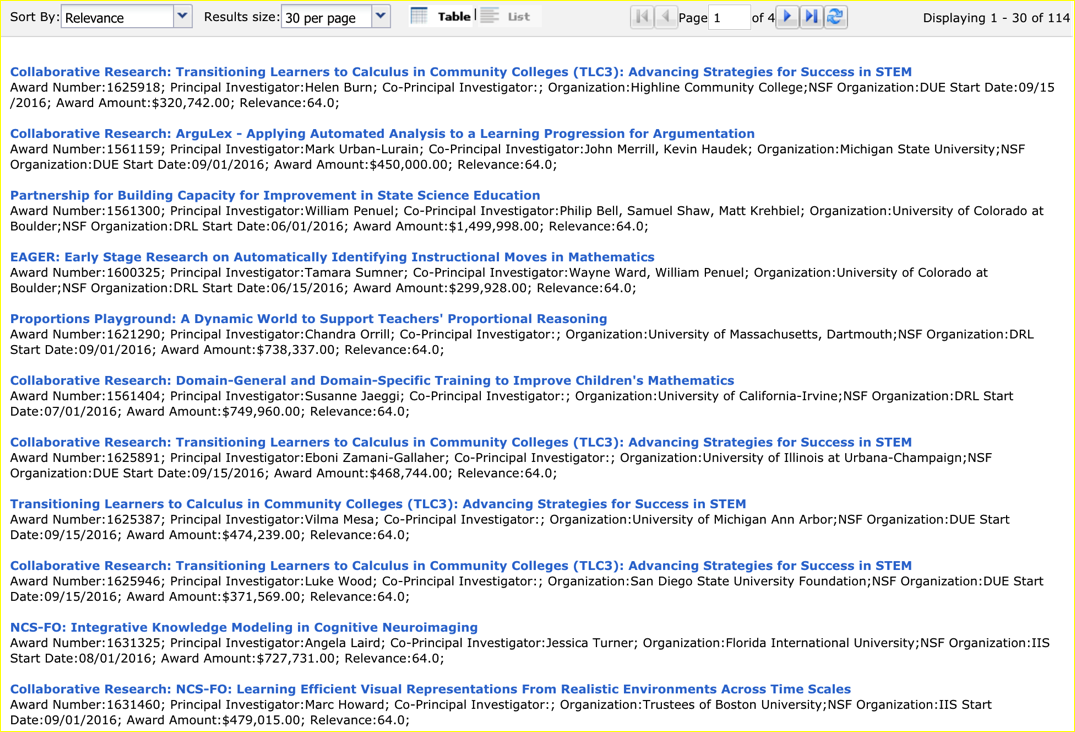
Task: Open Proportions Playground award link
Action: click(309, 319)
